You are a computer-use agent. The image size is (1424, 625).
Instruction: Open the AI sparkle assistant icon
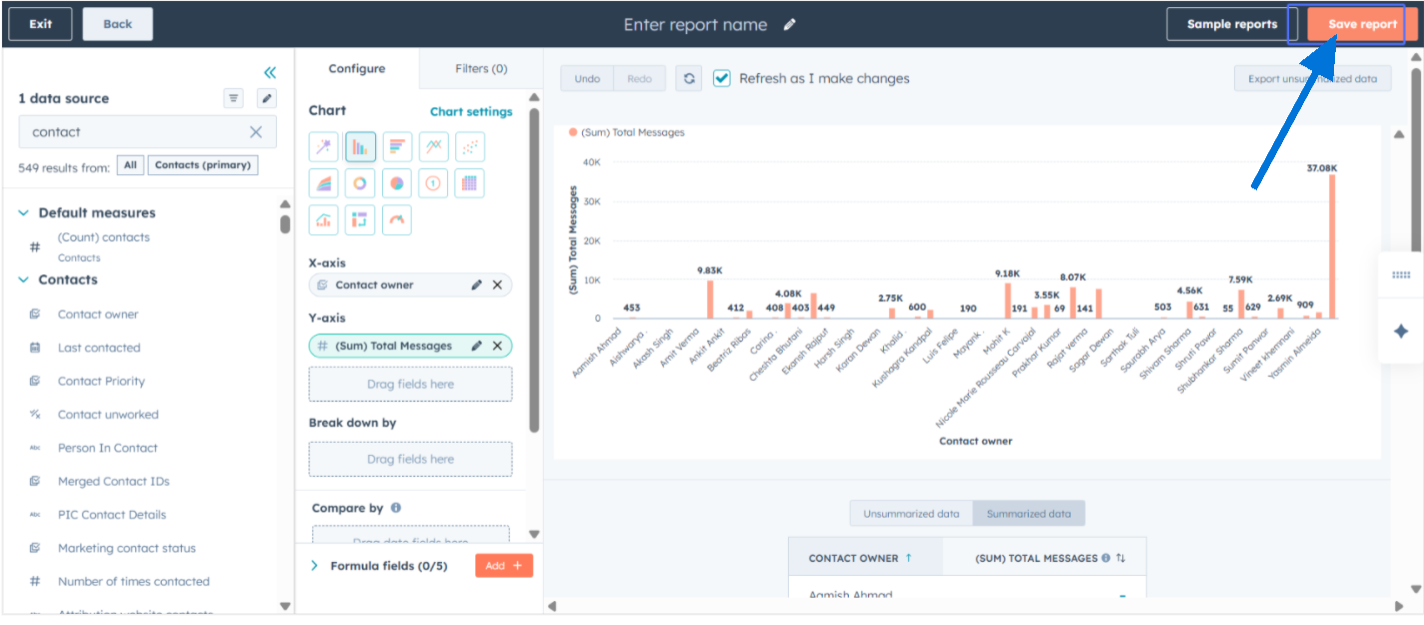(1401, 331)
